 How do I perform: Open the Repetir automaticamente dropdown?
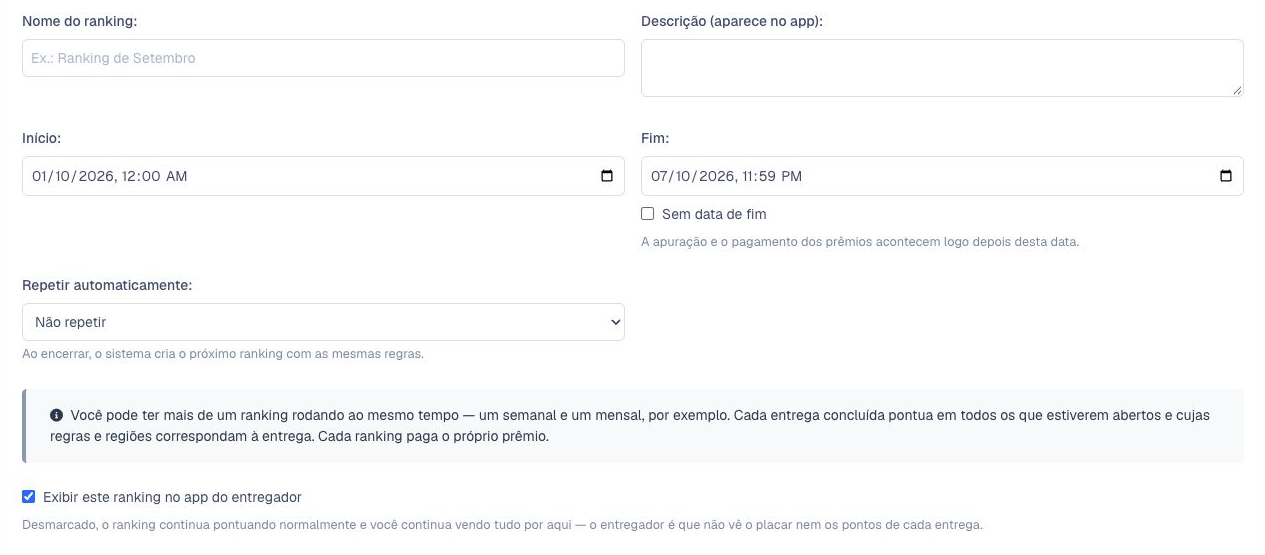pyautogui.click(x=323, y=322)
